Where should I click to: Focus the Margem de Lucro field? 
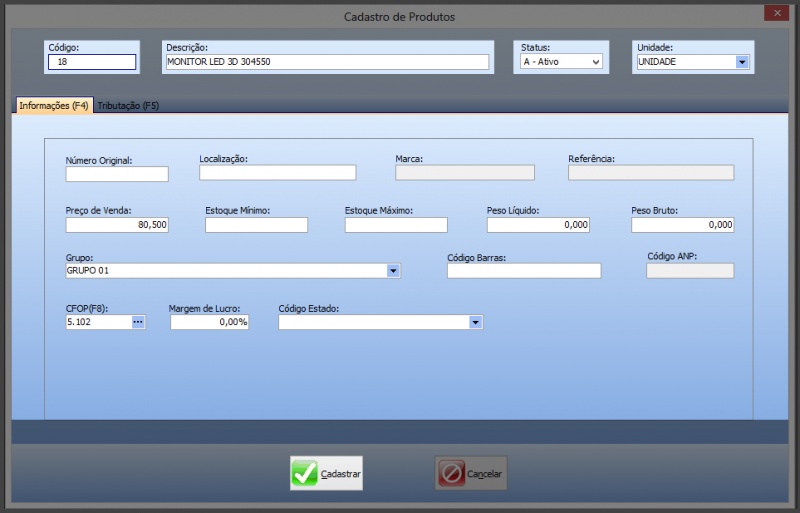pyautogui.click(x=209, y=322)
